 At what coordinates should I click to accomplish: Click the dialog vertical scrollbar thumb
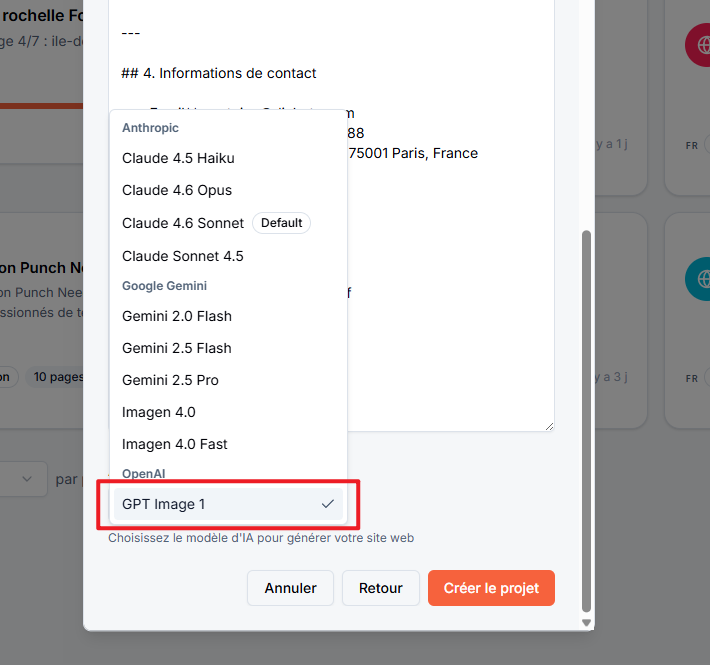tap(586, 421)
